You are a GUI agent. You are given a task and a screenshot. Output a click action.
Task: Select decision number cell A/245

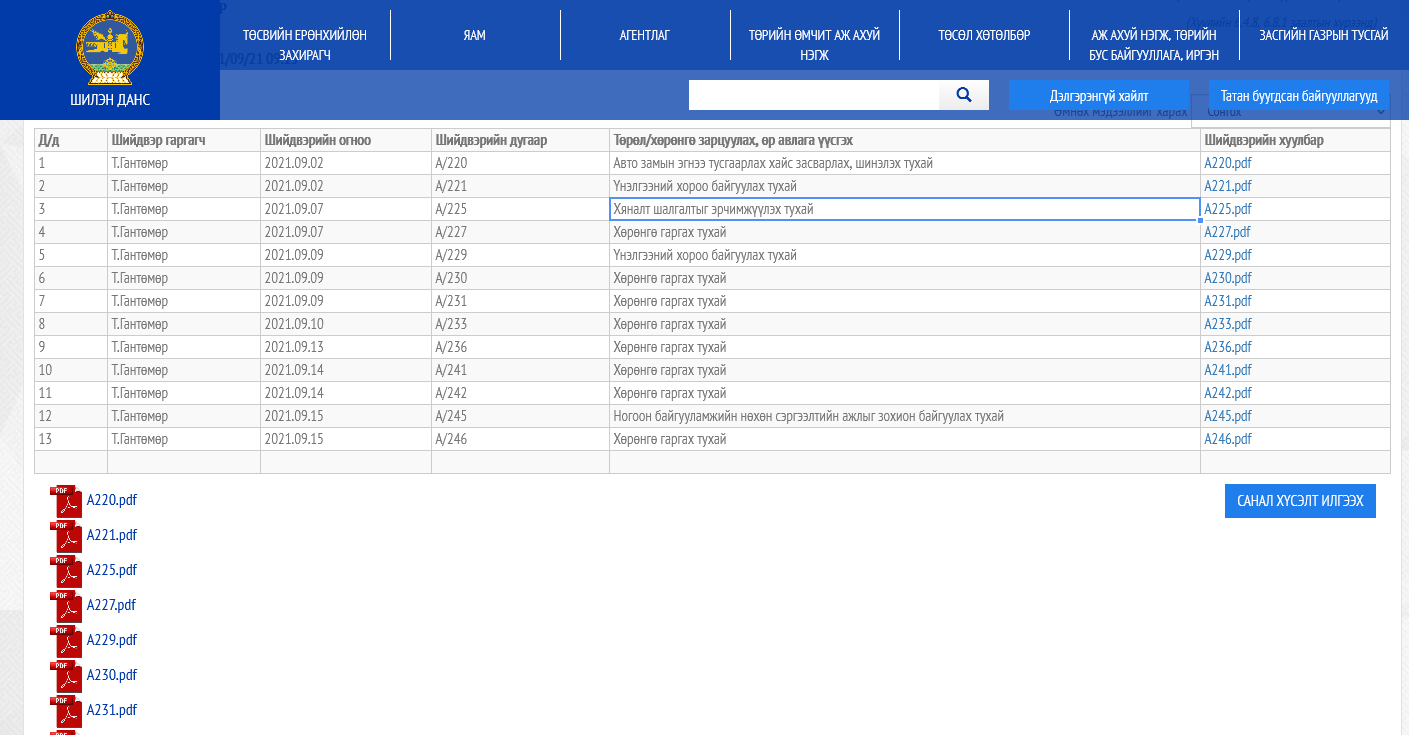point(520,416)
